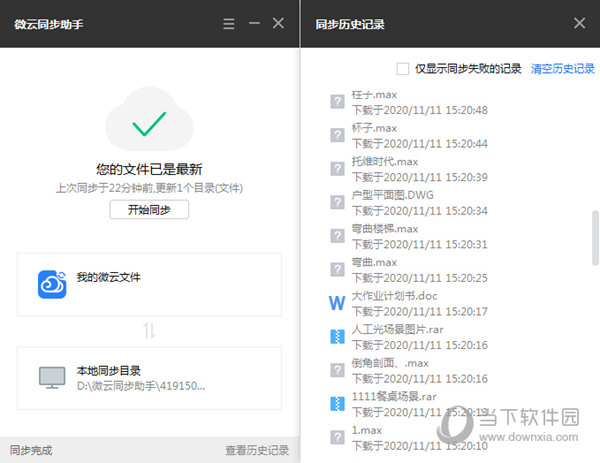
Task: Click the file icon for 托维时代.max
Action: [x=337, y=169]
